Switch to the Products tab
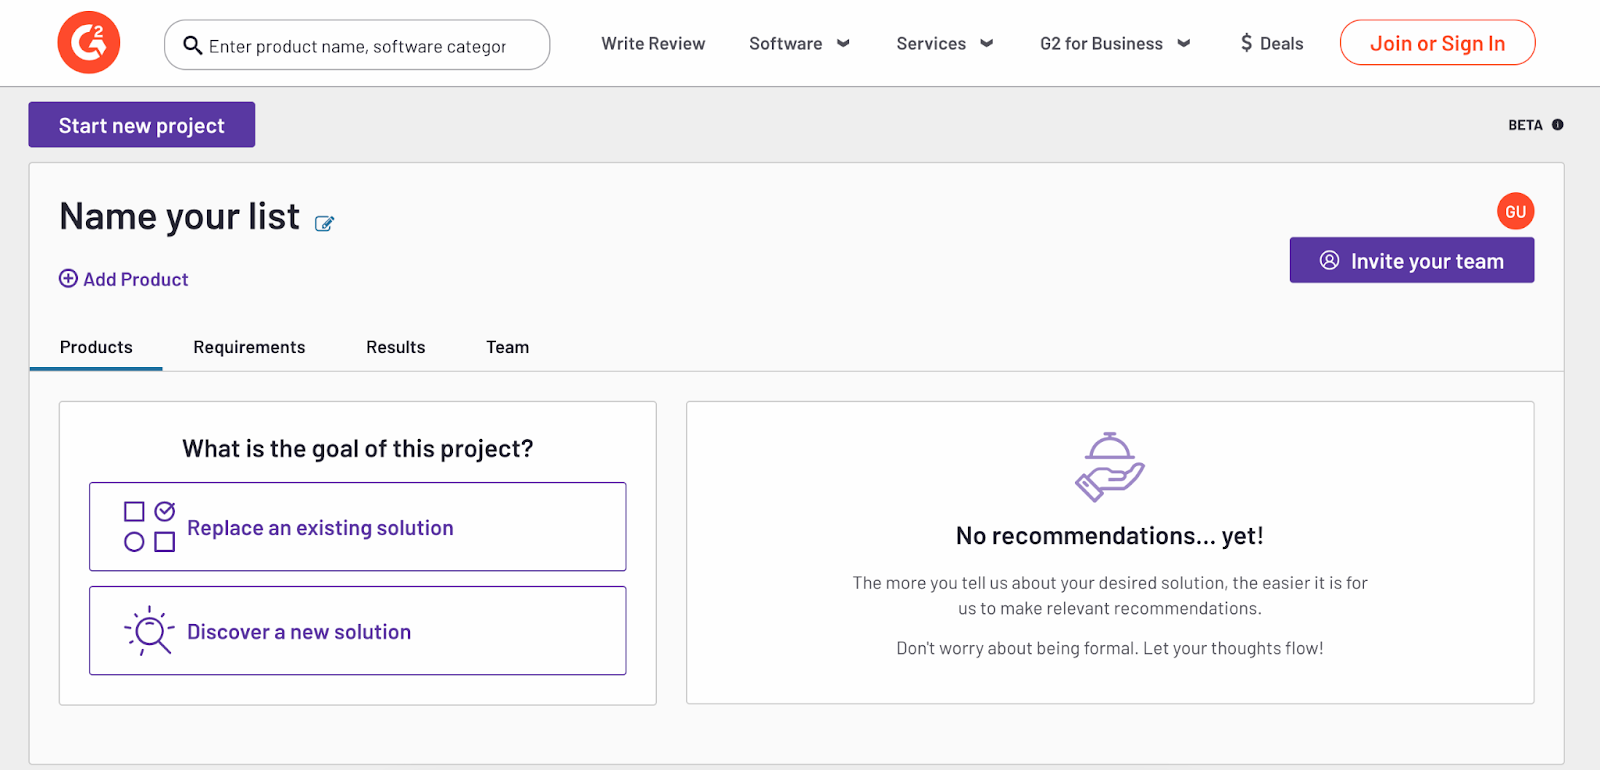Screen dimensions: 1600x770 (x=96, y=347)
